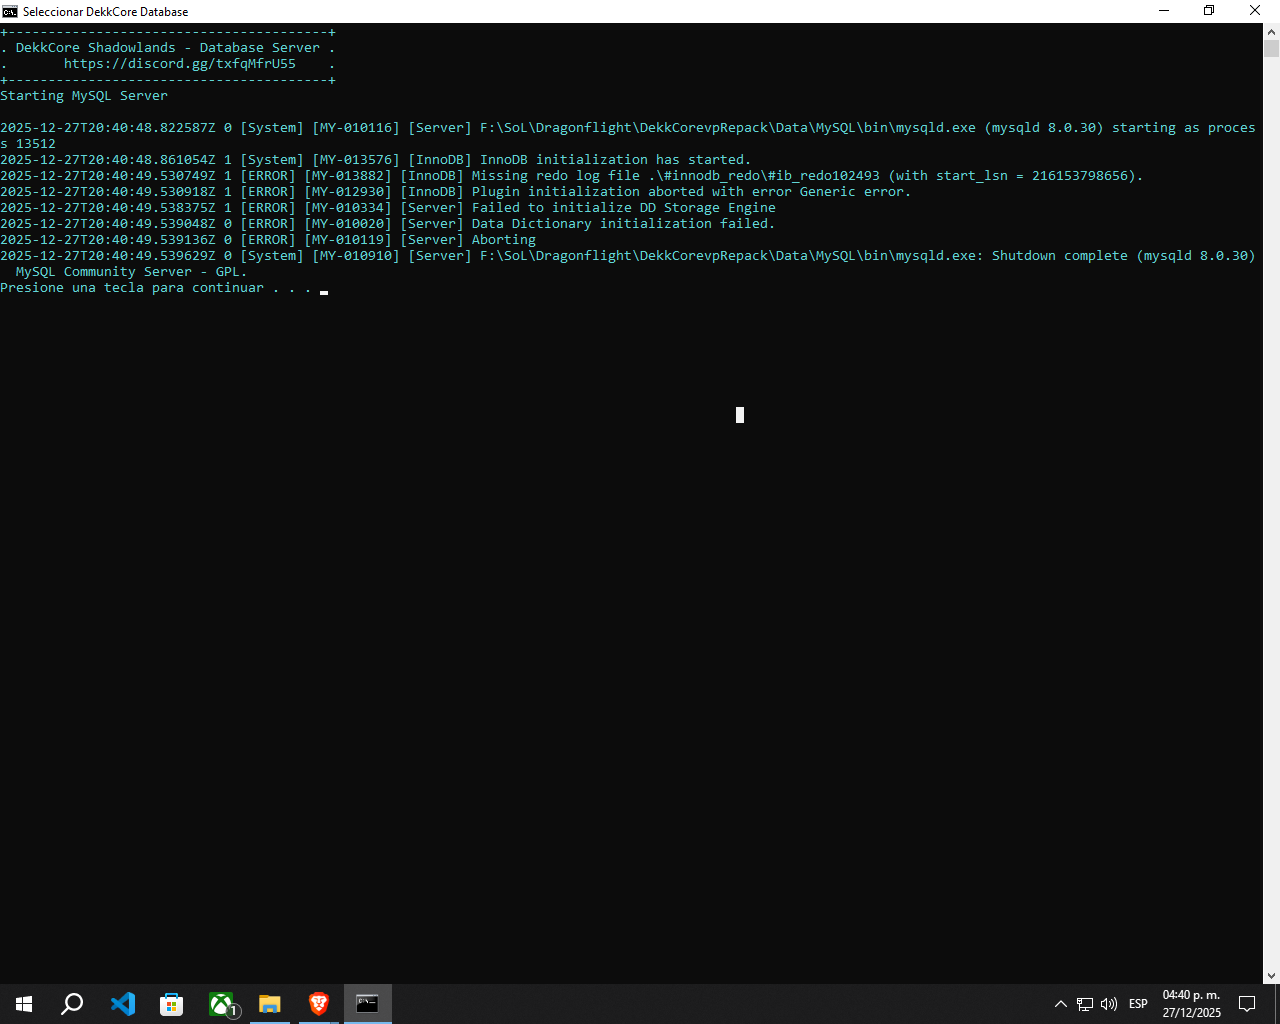
Task: Open taskbar Search magnifier
Action: point(72,1004)
